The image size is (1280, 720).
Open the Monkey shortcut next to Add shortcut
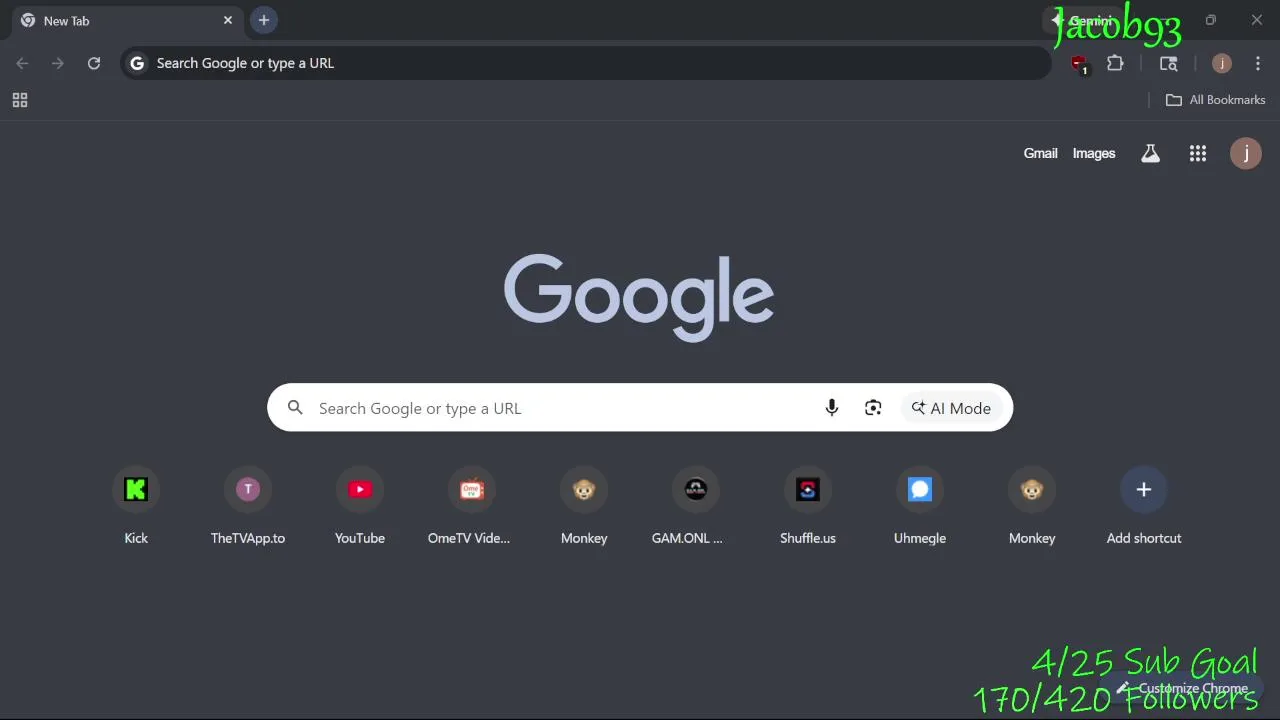pyautogui.click(x=1032, y=489)
